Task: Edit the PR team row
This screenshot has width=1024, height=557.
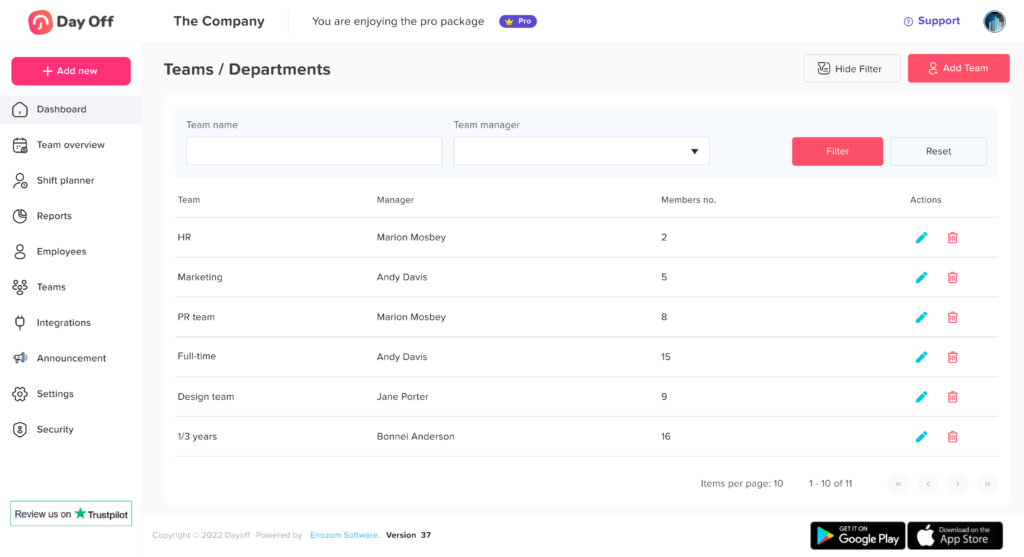Action: tap(921, 317)
